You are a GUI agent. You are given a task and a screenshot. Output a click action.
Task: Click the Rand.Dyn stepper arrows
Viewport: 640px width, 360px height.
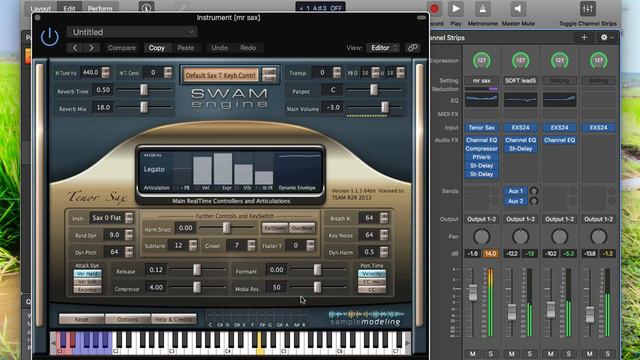[129, 235]
